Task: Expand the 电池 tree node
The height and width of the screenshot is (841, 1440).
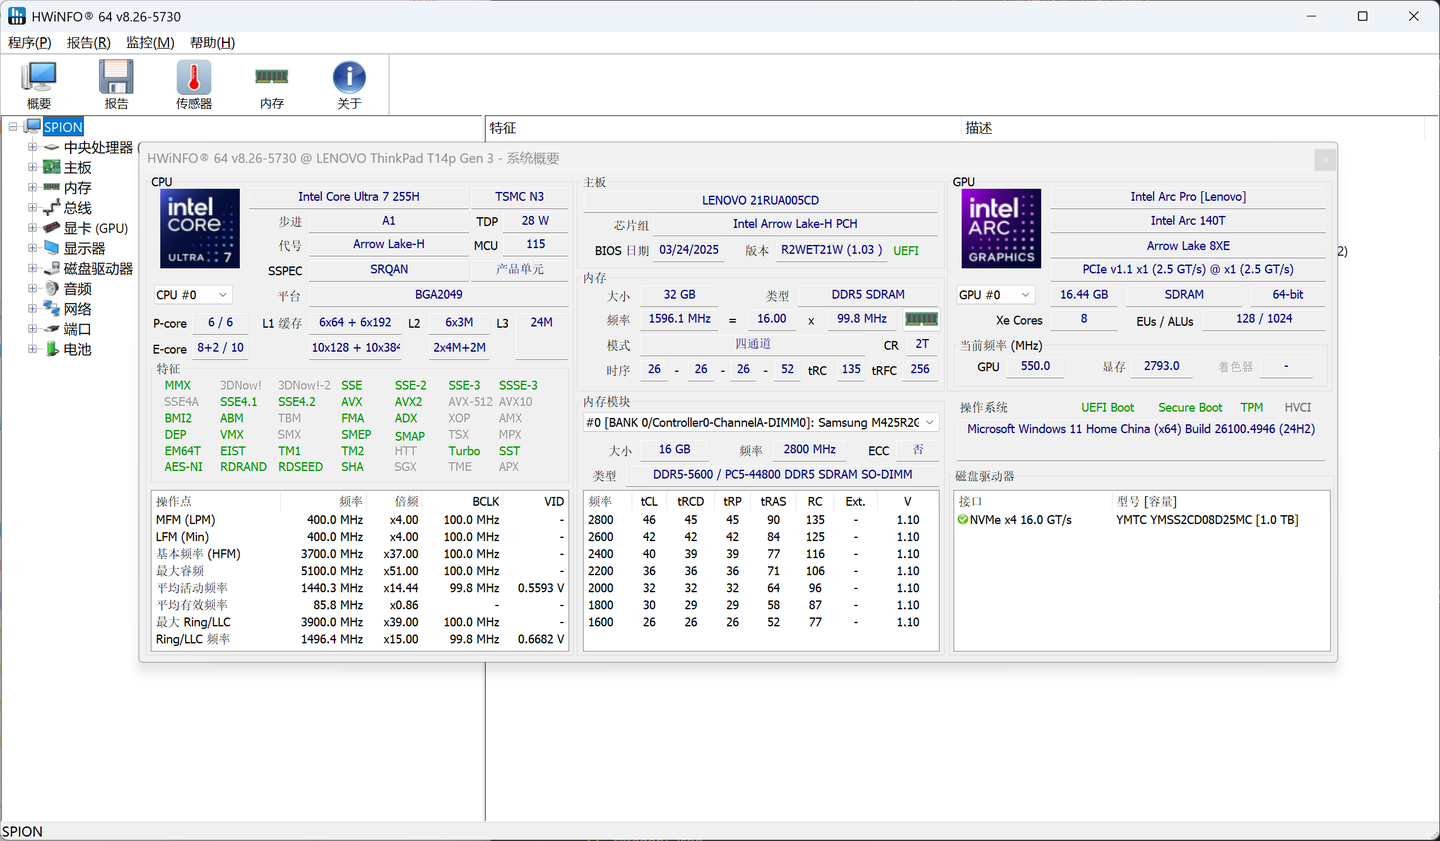Action: 32,349
